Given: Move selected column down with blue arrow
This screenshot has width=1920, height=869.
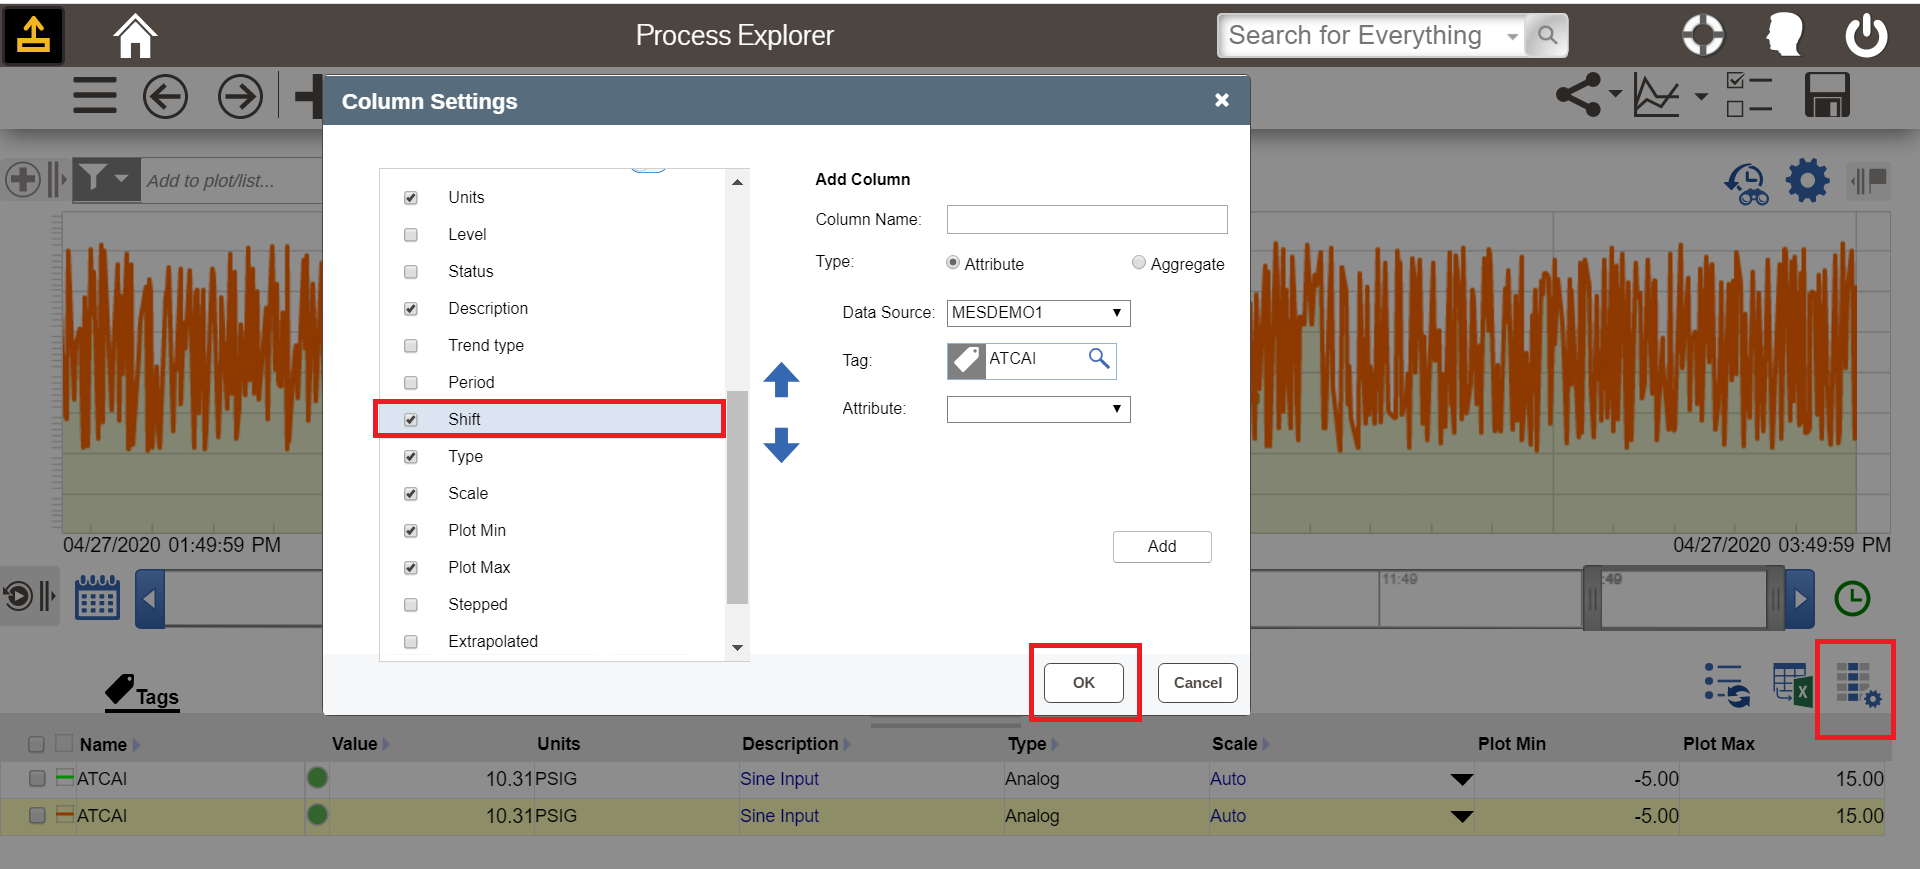Looking at the screenshot, I should tap(781, 445).
